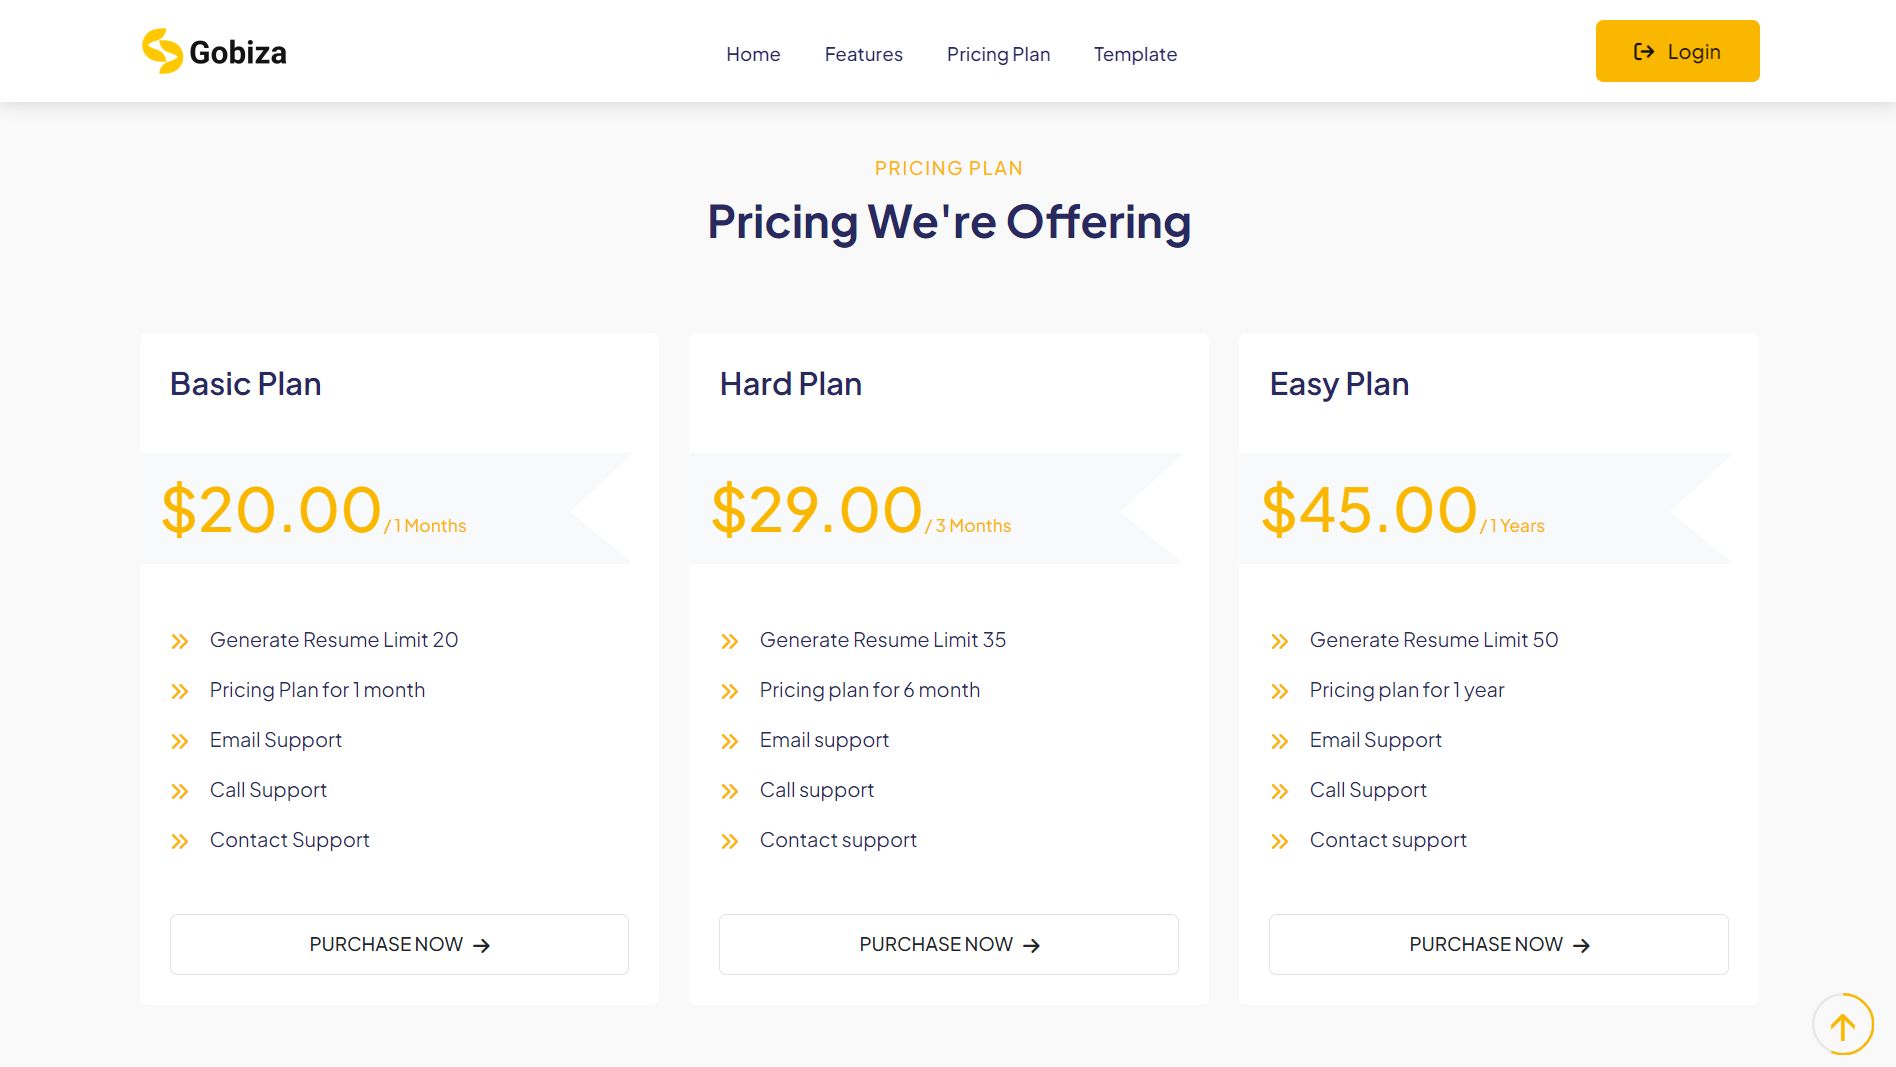Click chevron icon beside Easy Plan Contact support
1896x1067 pixels.
pos(1280,841)
